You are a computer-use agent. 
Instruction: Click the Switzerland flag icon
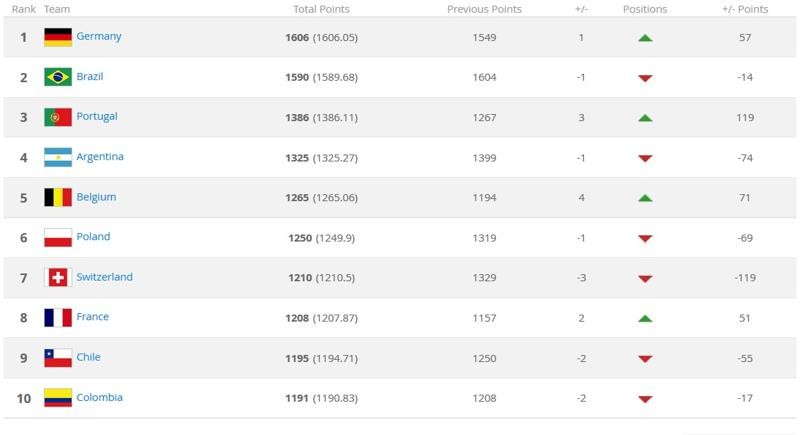click(x=58, y=278)
